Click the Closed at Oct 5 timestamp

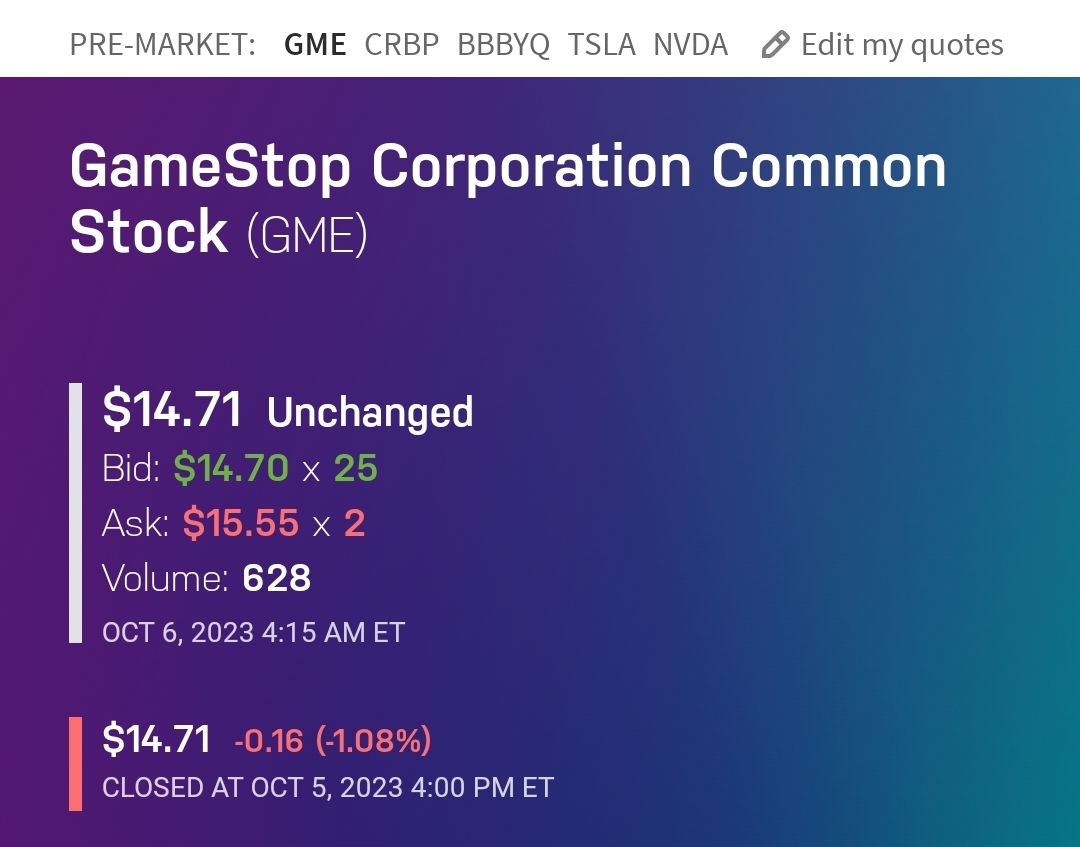(327, 788)
